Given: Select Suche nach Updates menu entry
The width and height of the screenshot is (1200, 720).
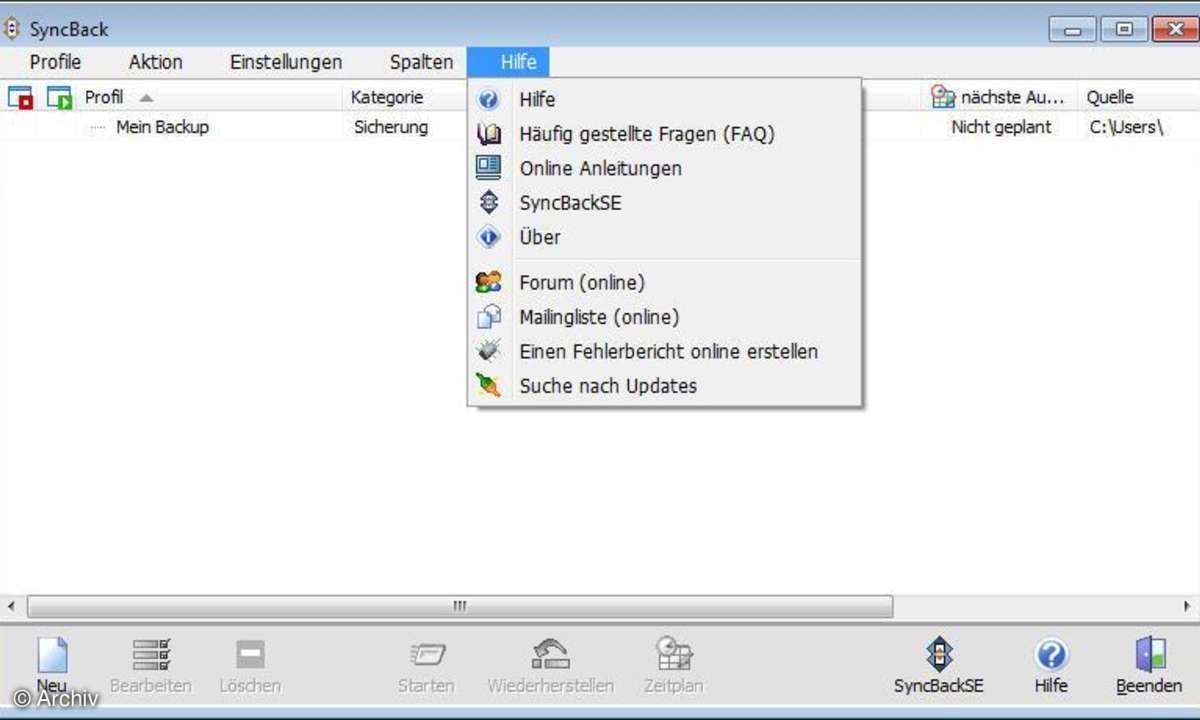Looking at the screenshot, I should [608, 386].
